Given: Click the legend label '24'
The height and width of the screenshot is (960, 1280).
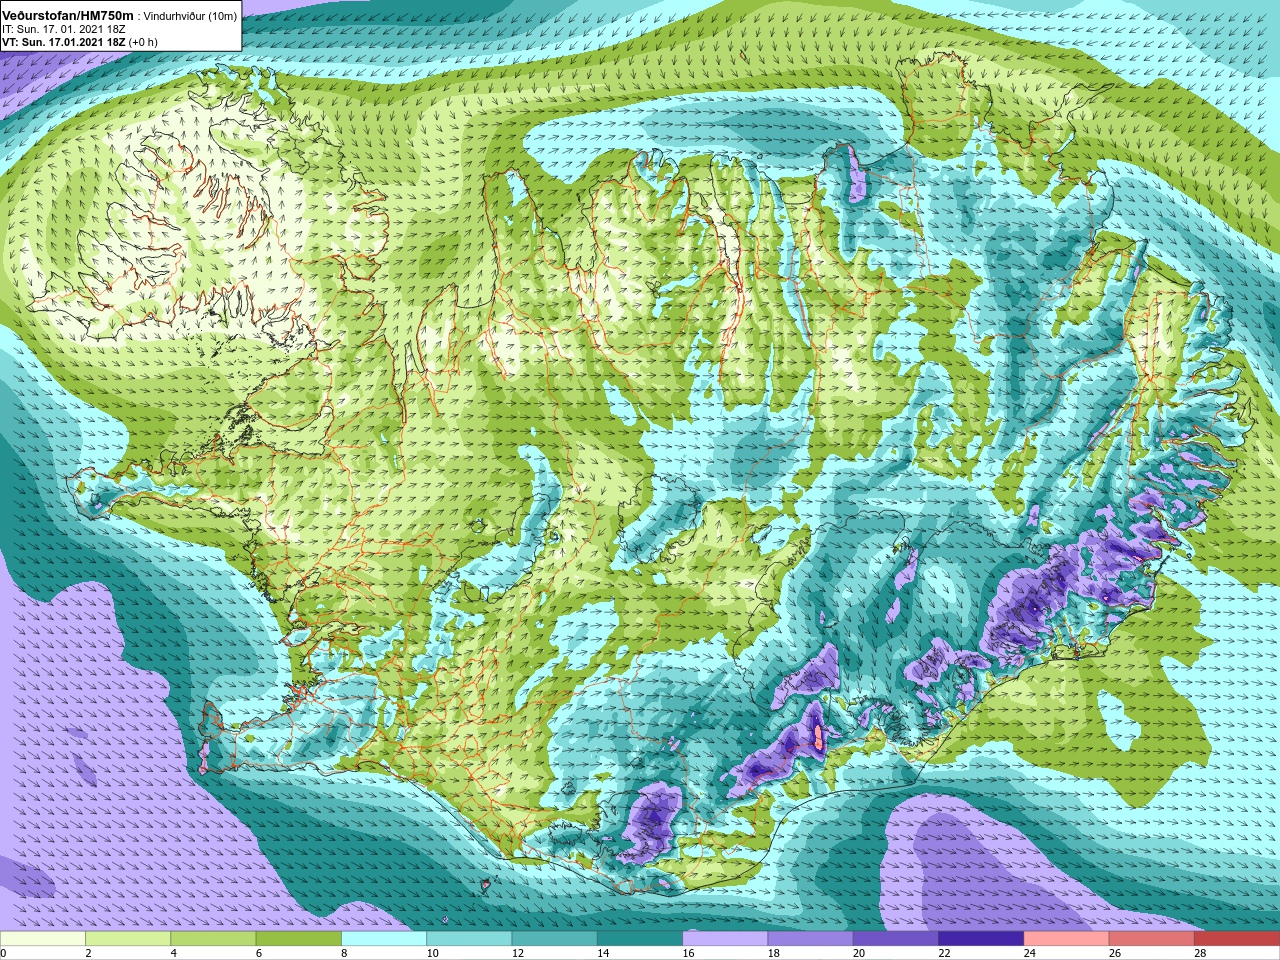Looking at the screenshot, I should 1029,953.
